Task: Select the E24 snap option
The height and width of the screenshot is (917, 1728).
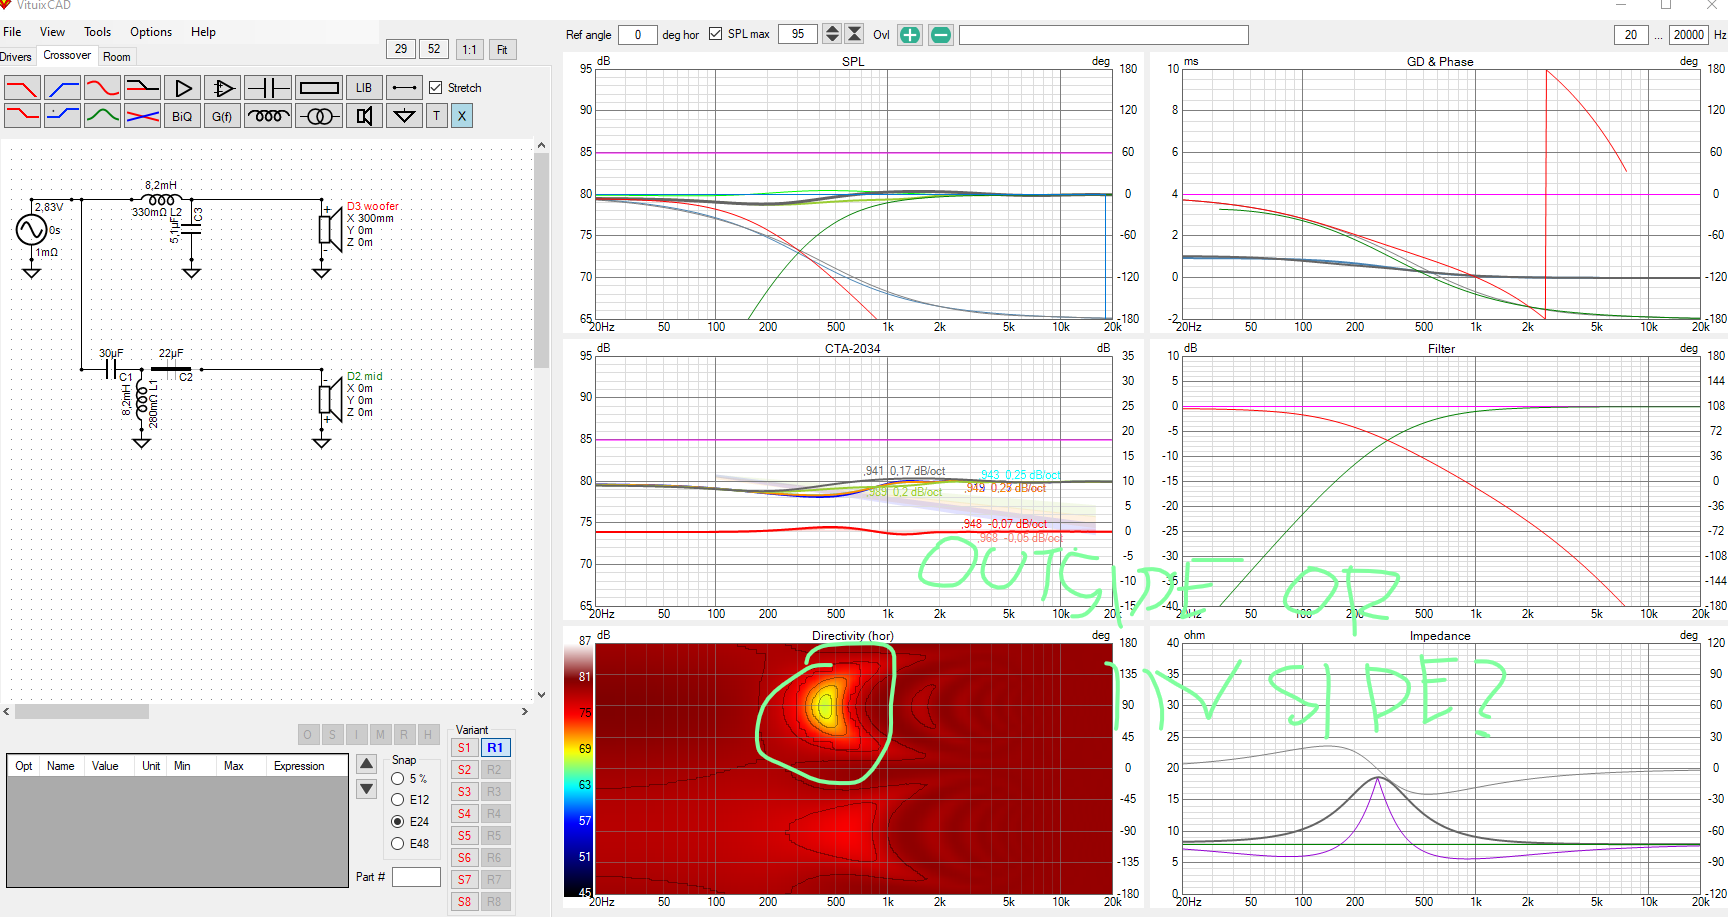Action: point(397,821)
